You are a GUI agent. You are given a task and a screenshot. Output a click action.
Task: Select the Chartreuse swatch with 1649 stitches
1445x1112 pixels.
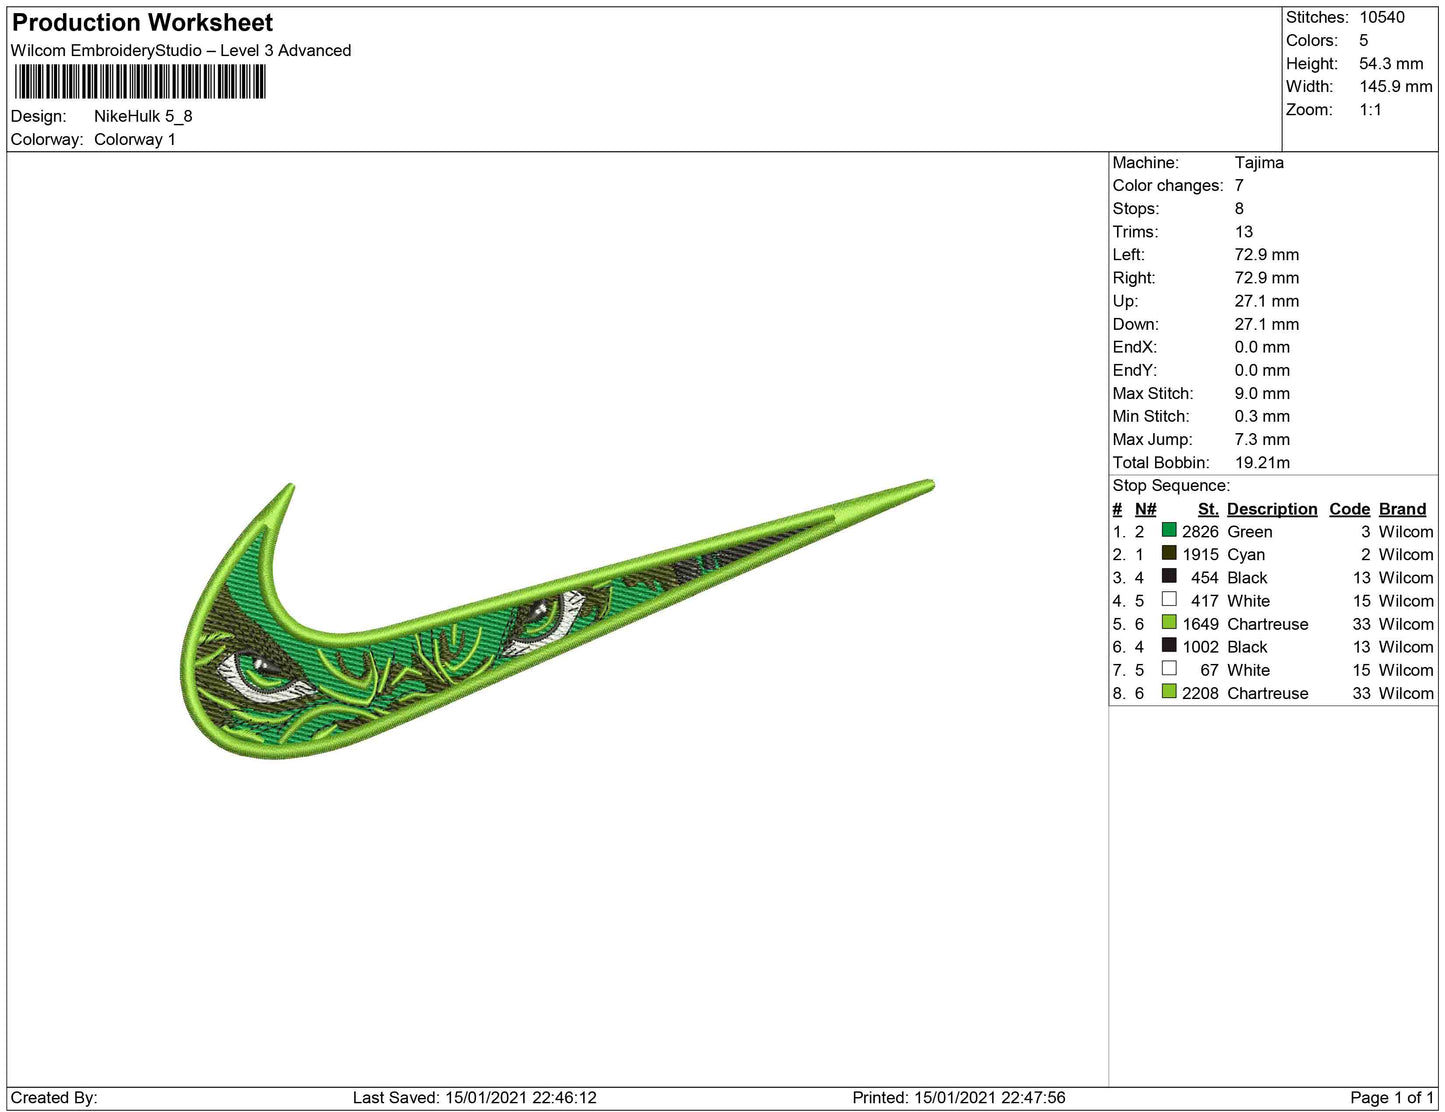(x=1168, y=622)
